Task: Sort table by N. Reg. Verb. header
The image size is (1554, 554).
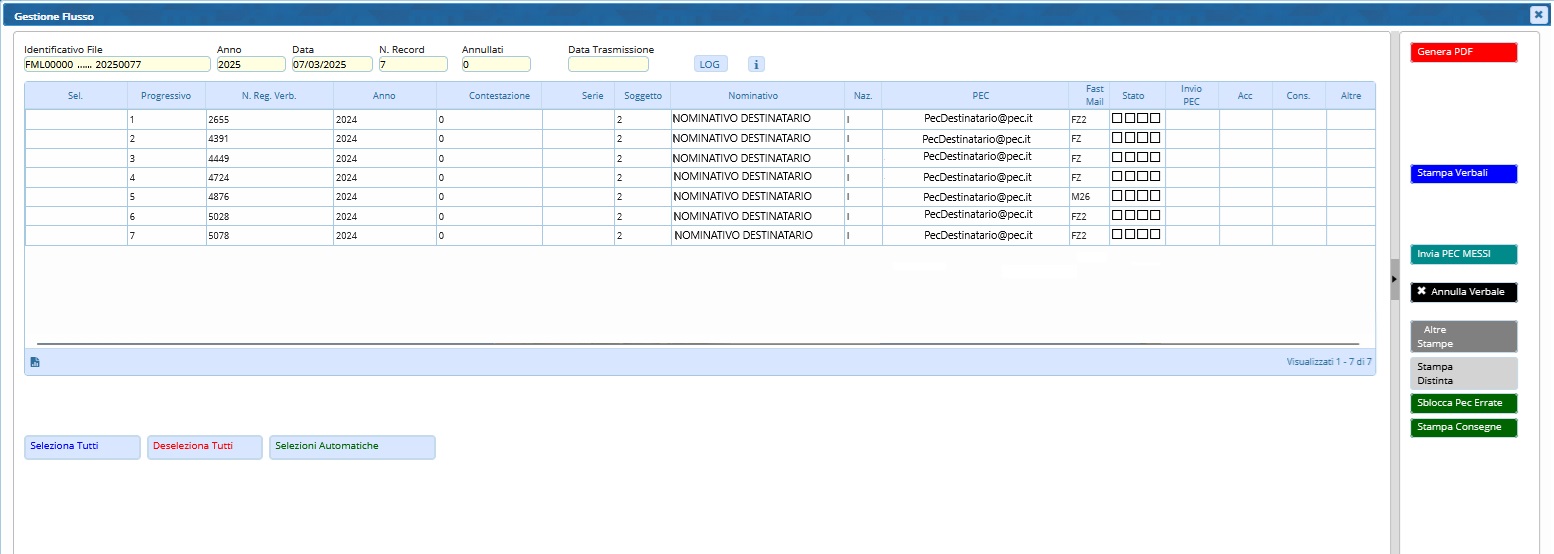Action: point(269,96)
